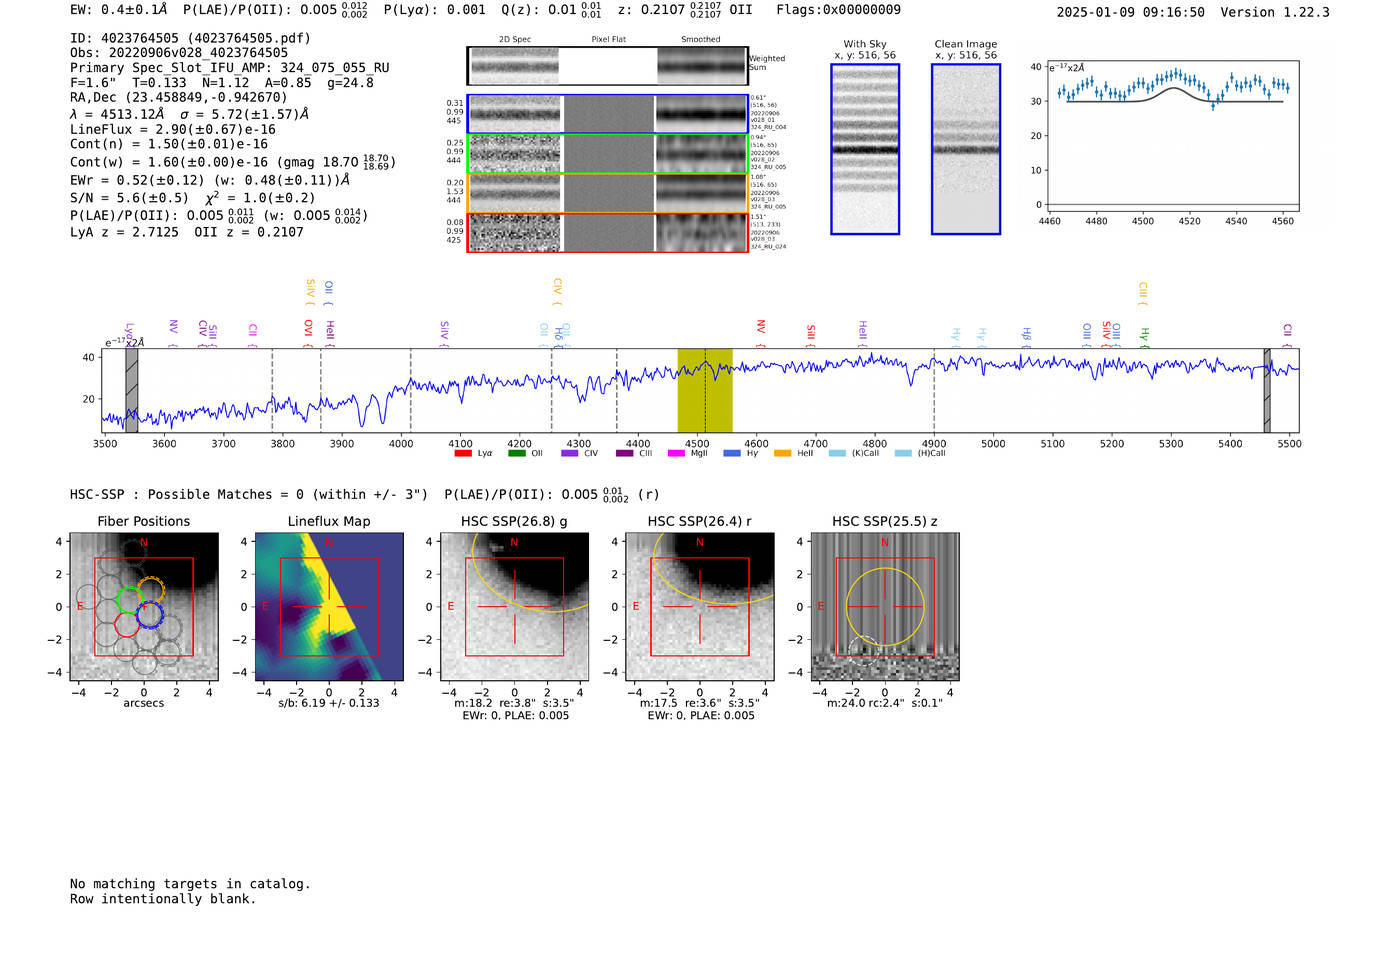Select the Fiber Positions image panel

144,607
